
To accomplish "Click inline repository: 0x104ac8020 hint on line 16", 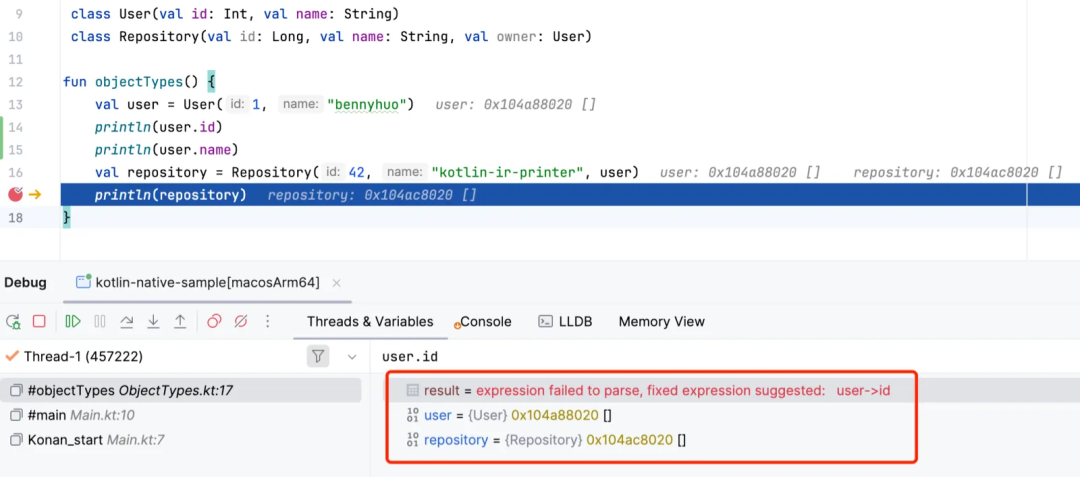I will click(x=957, y=172).
